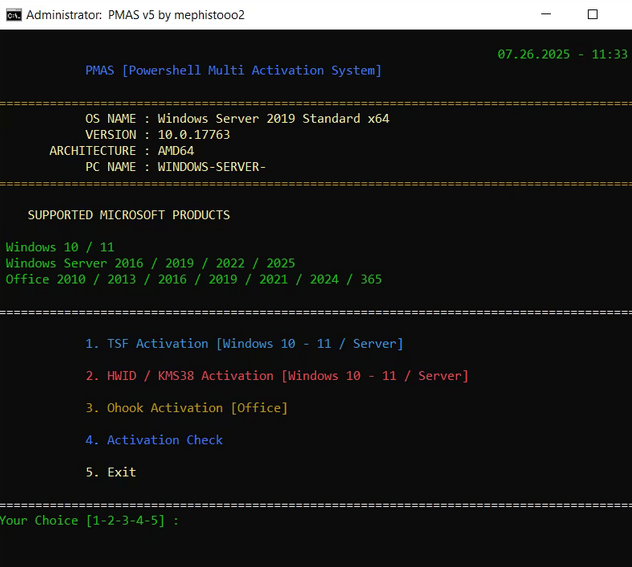Pick the Ohook Activation [Office] option
Viewport: 632px width, 567px height.
click(186, 408)
